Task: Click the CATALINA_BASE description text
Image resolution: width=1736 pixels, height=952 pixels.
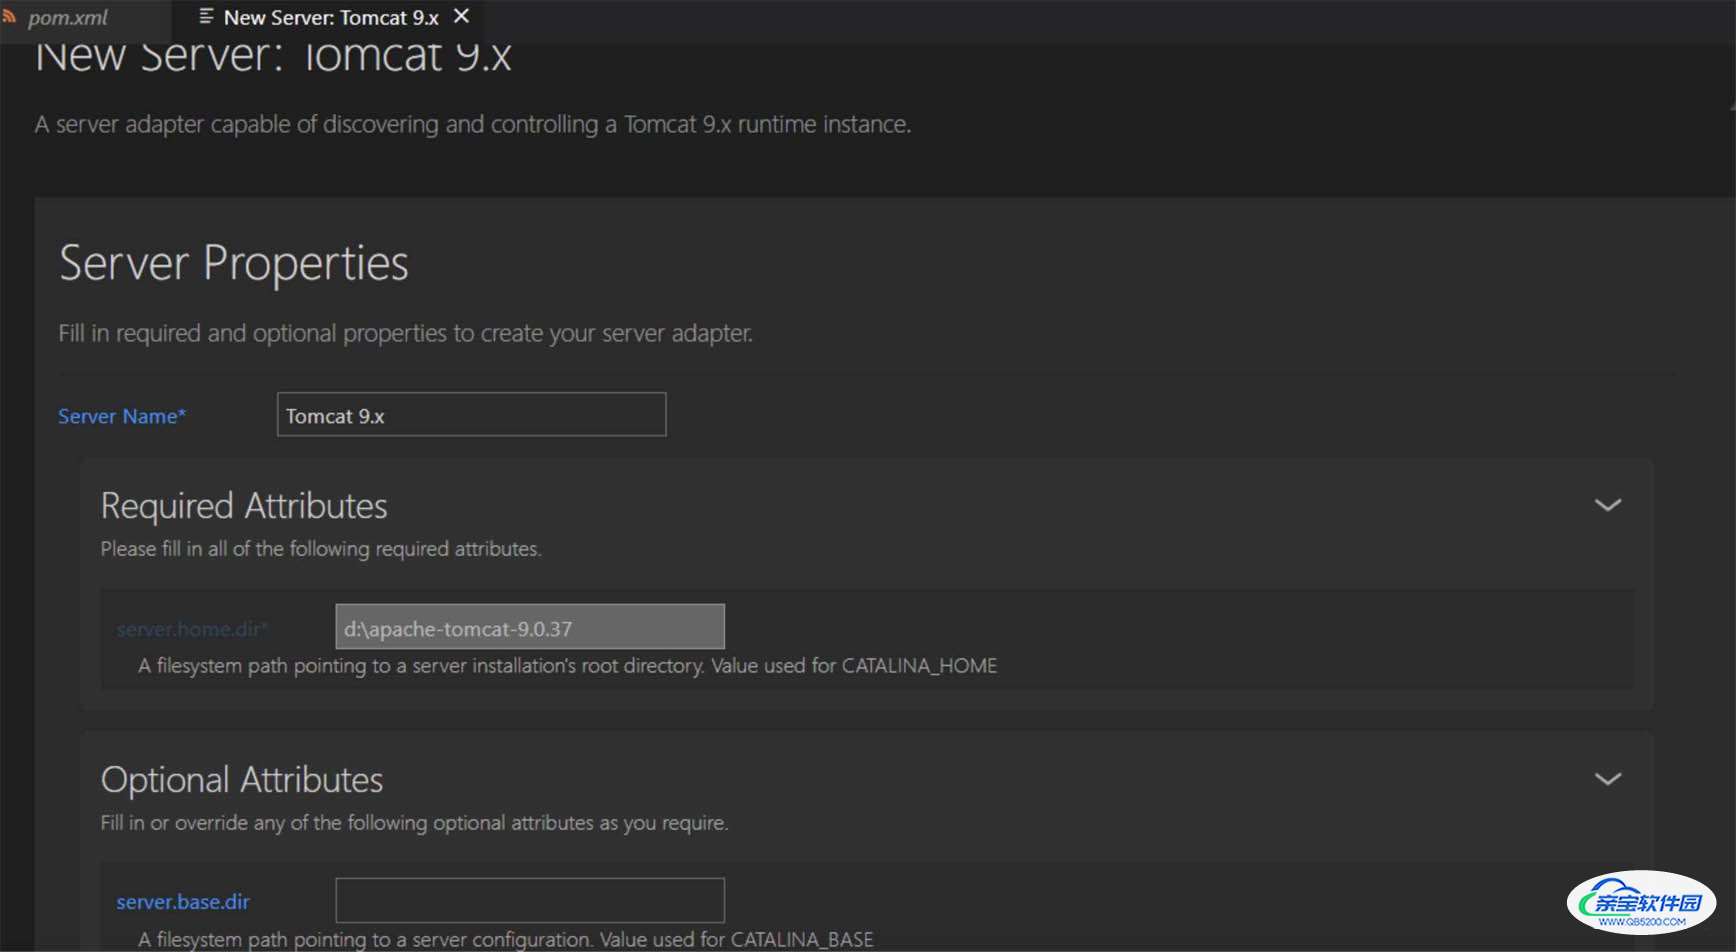Action: point(505,940)
